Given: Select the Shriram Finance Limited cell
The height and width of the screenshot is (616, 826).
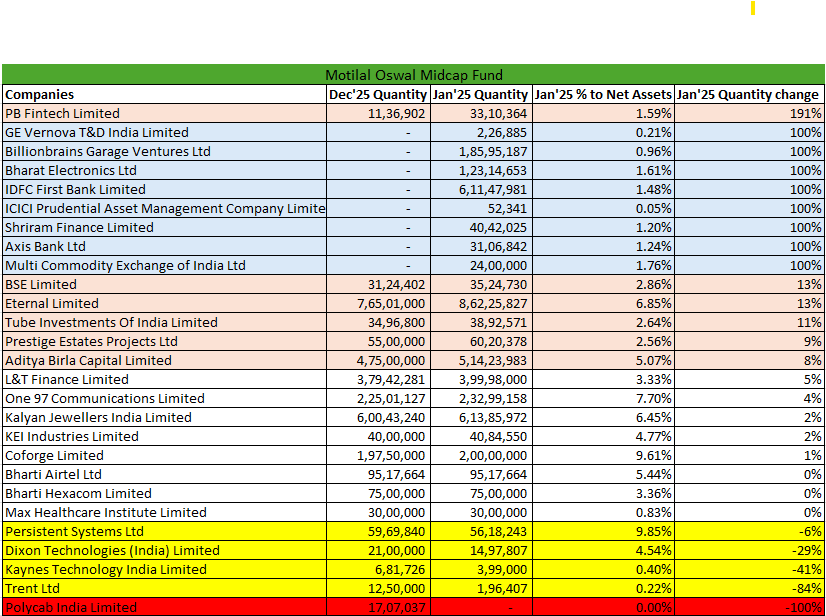Looking at the screenshot, I should 164,227.
